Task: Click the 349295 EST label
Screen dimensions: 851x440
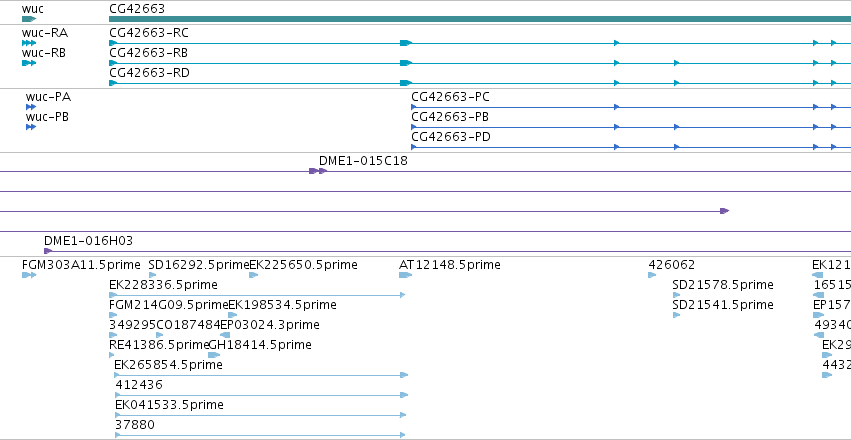Action: tap(132, 325)
